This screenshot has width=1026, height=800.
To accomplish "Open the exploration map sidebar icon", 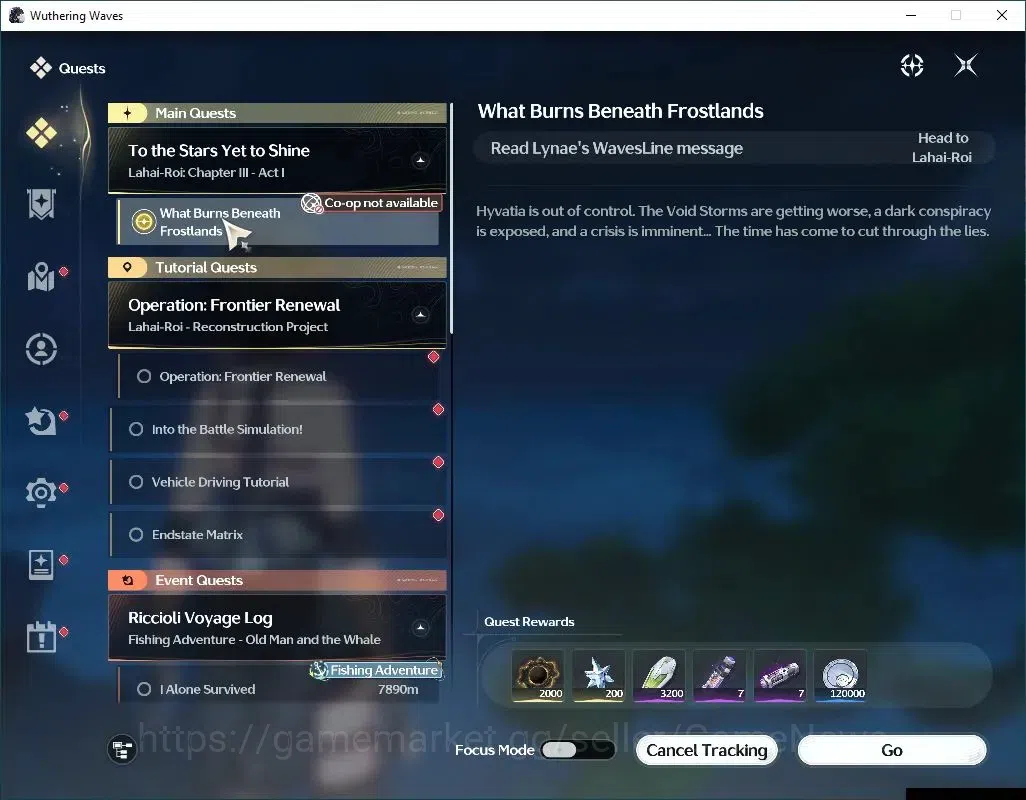I will [x=41, y=277].
